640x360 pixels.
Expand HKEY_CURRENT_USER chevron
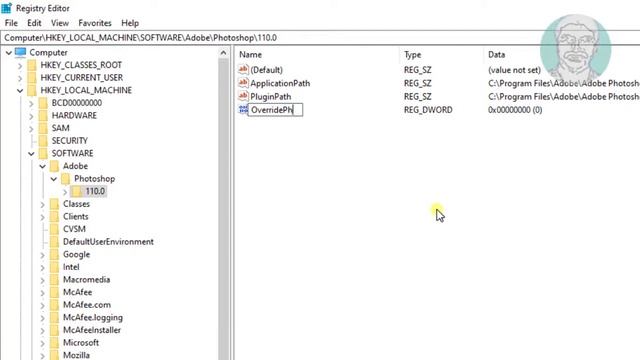click(x=20, y=78)
